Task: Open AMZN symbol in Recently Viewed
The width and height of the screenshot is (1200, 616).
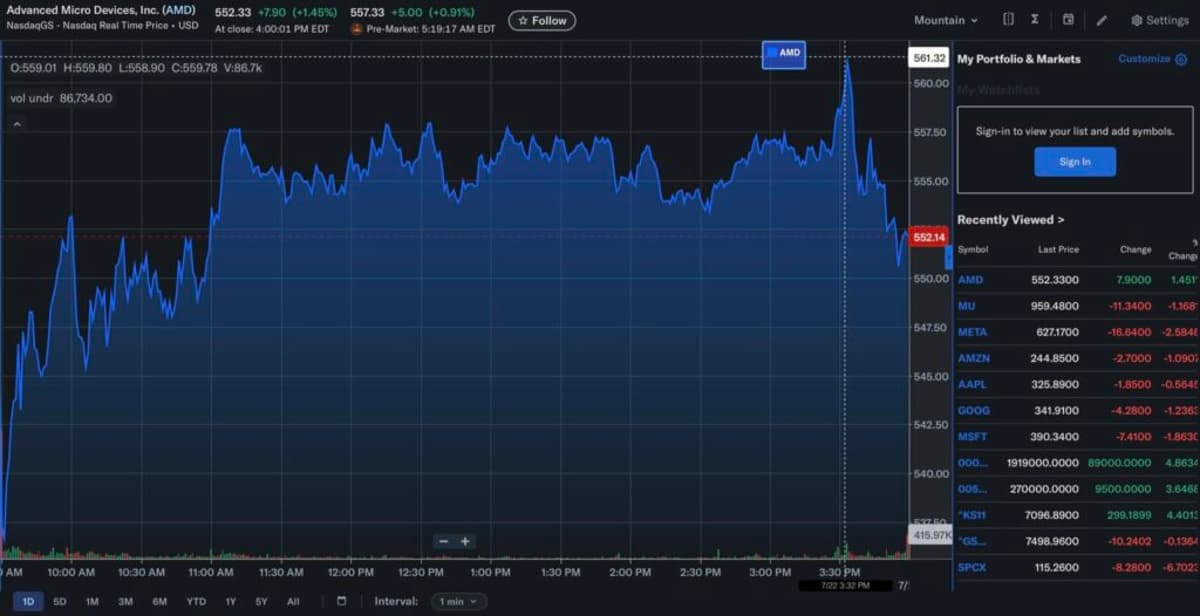Action: (973, 358)
